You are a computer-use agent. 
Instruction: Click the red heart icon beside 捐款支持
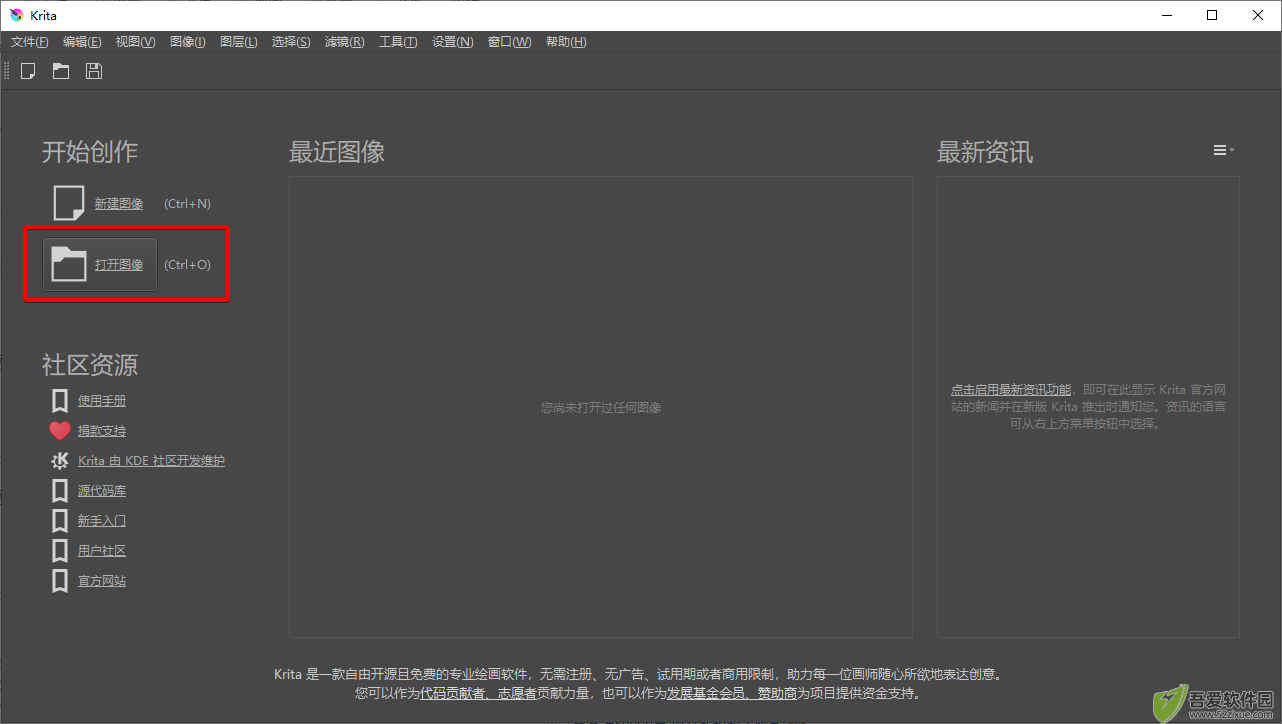pos(60,431)
